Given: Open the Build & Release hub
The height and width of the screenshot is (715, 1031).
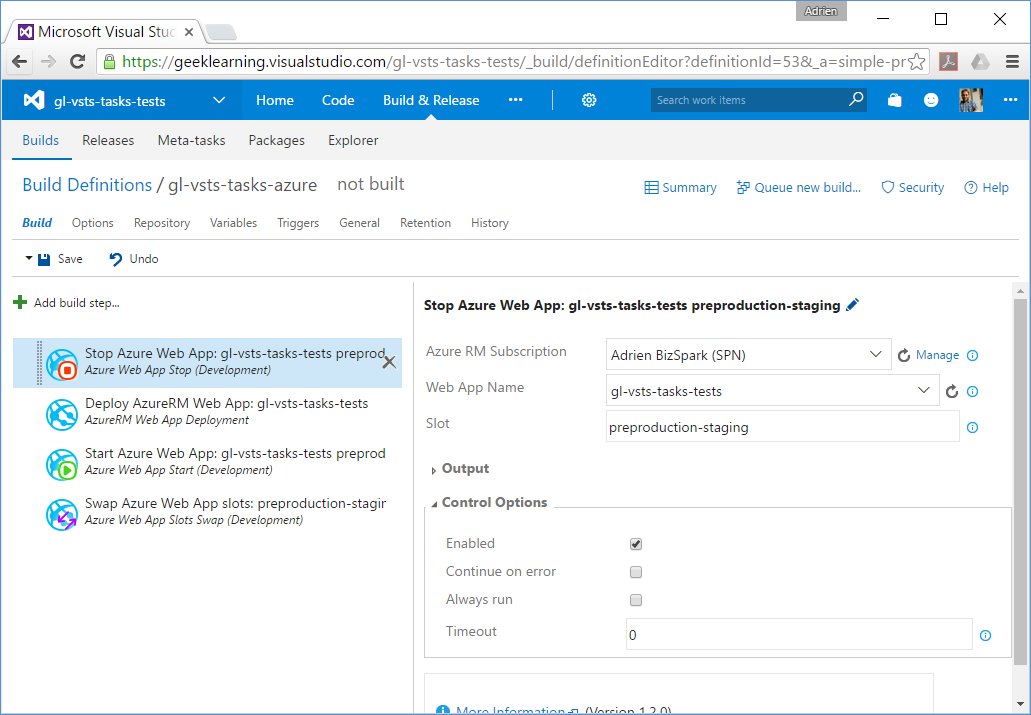Looking at the screenshot, I should tap(431, 100).
